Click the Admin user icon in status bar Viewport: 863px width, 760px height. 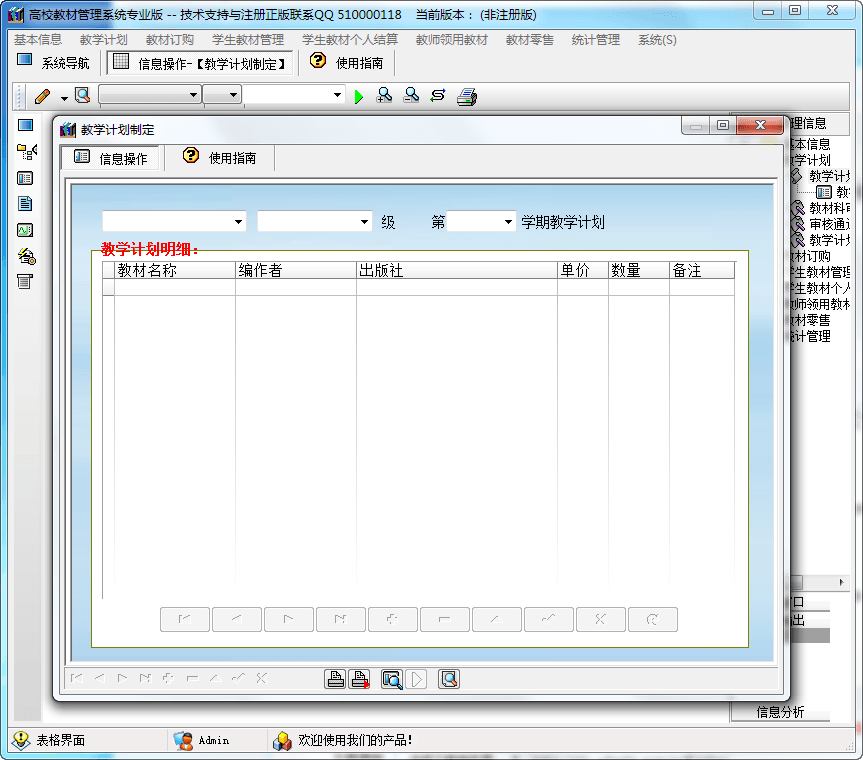[x=183, y=740]
